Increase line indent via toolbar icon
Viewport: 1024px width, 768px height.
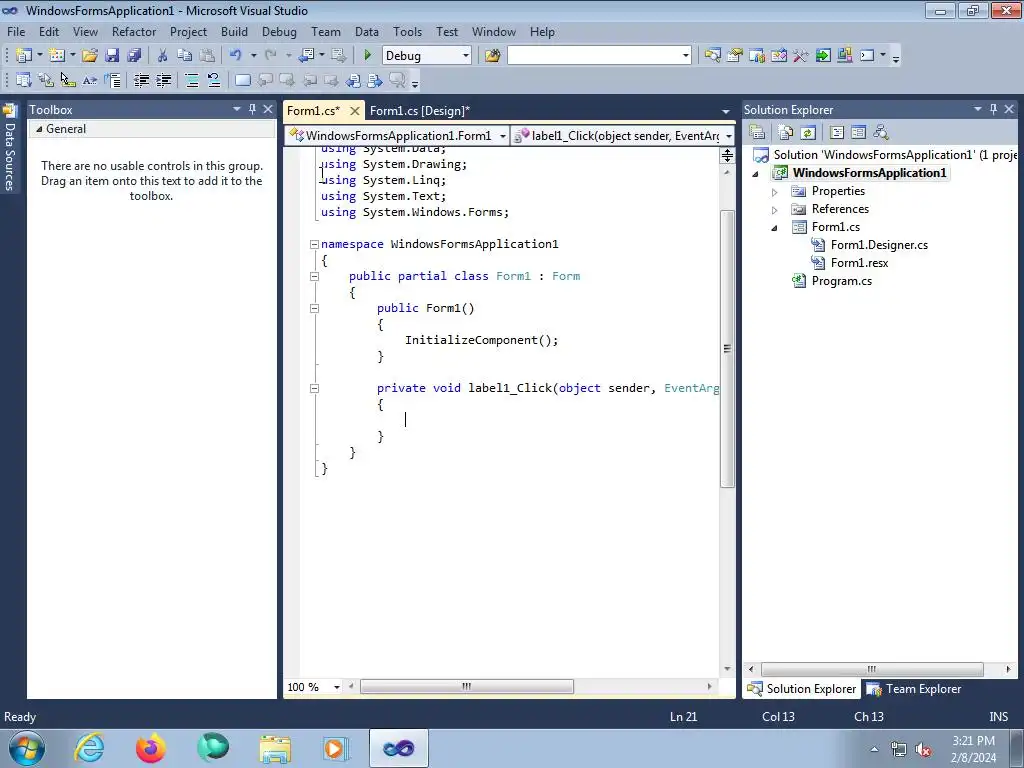(x=163, y=80)
